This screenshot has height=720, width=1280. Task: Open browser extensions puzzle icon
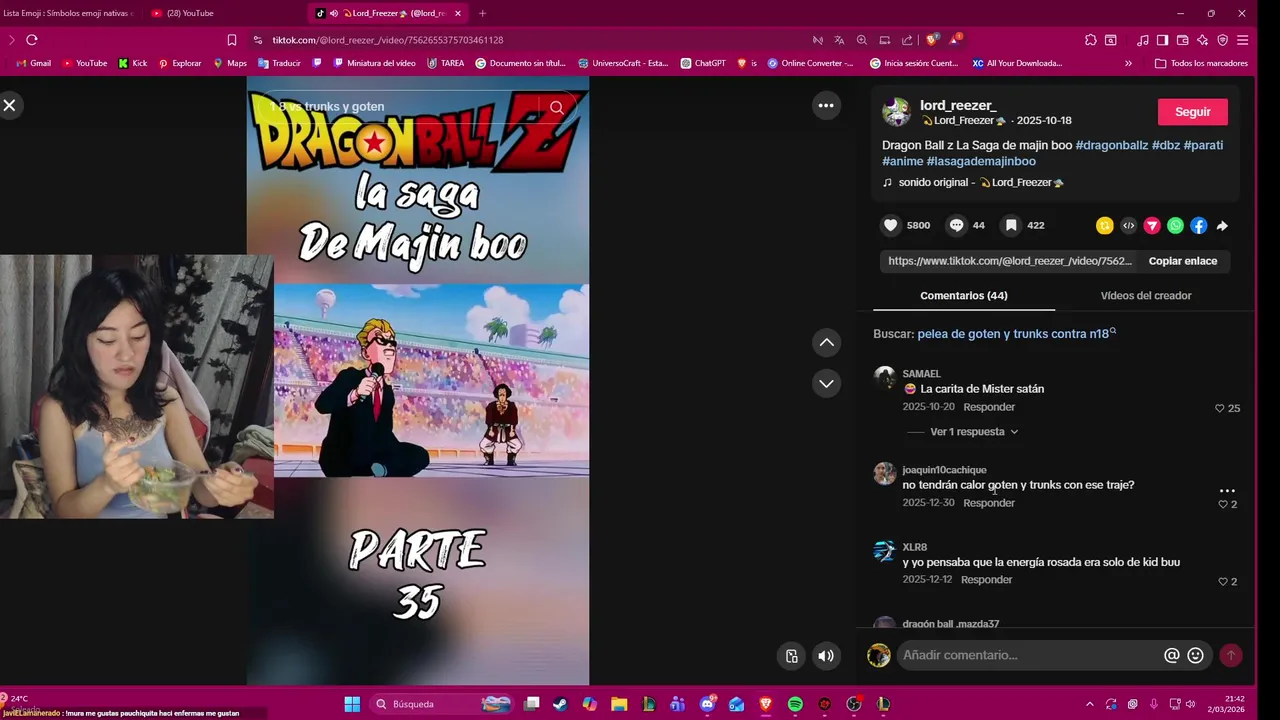1090,40
